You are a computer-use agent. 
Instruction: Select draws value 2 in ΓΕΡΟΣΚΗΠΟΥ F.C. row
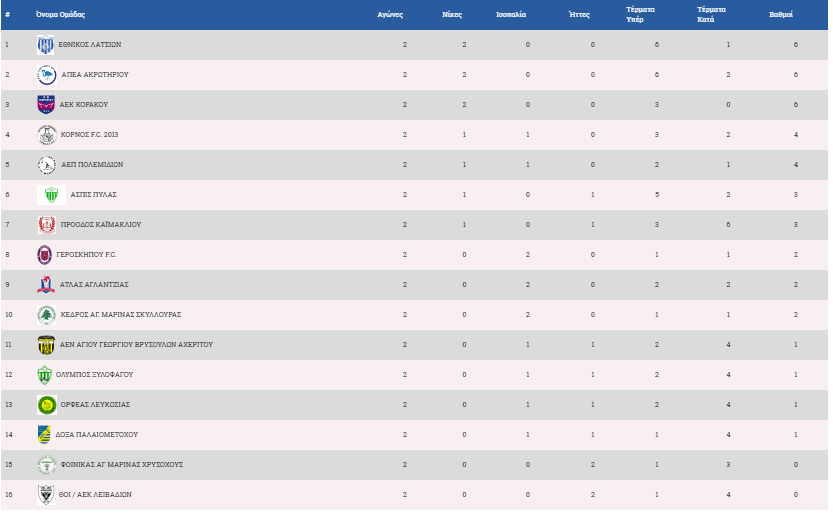point(528,255)
